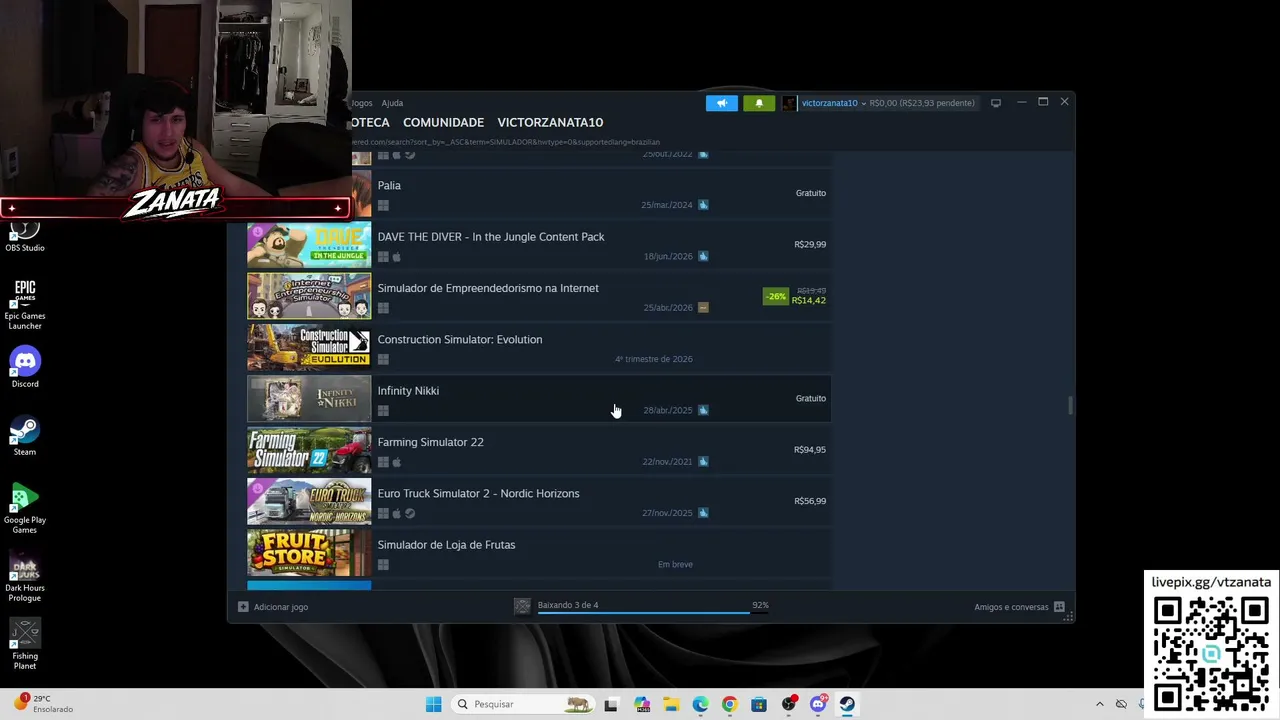Click the R$94,95 price
Screen dimensions: 1280x720
[810, 450]
